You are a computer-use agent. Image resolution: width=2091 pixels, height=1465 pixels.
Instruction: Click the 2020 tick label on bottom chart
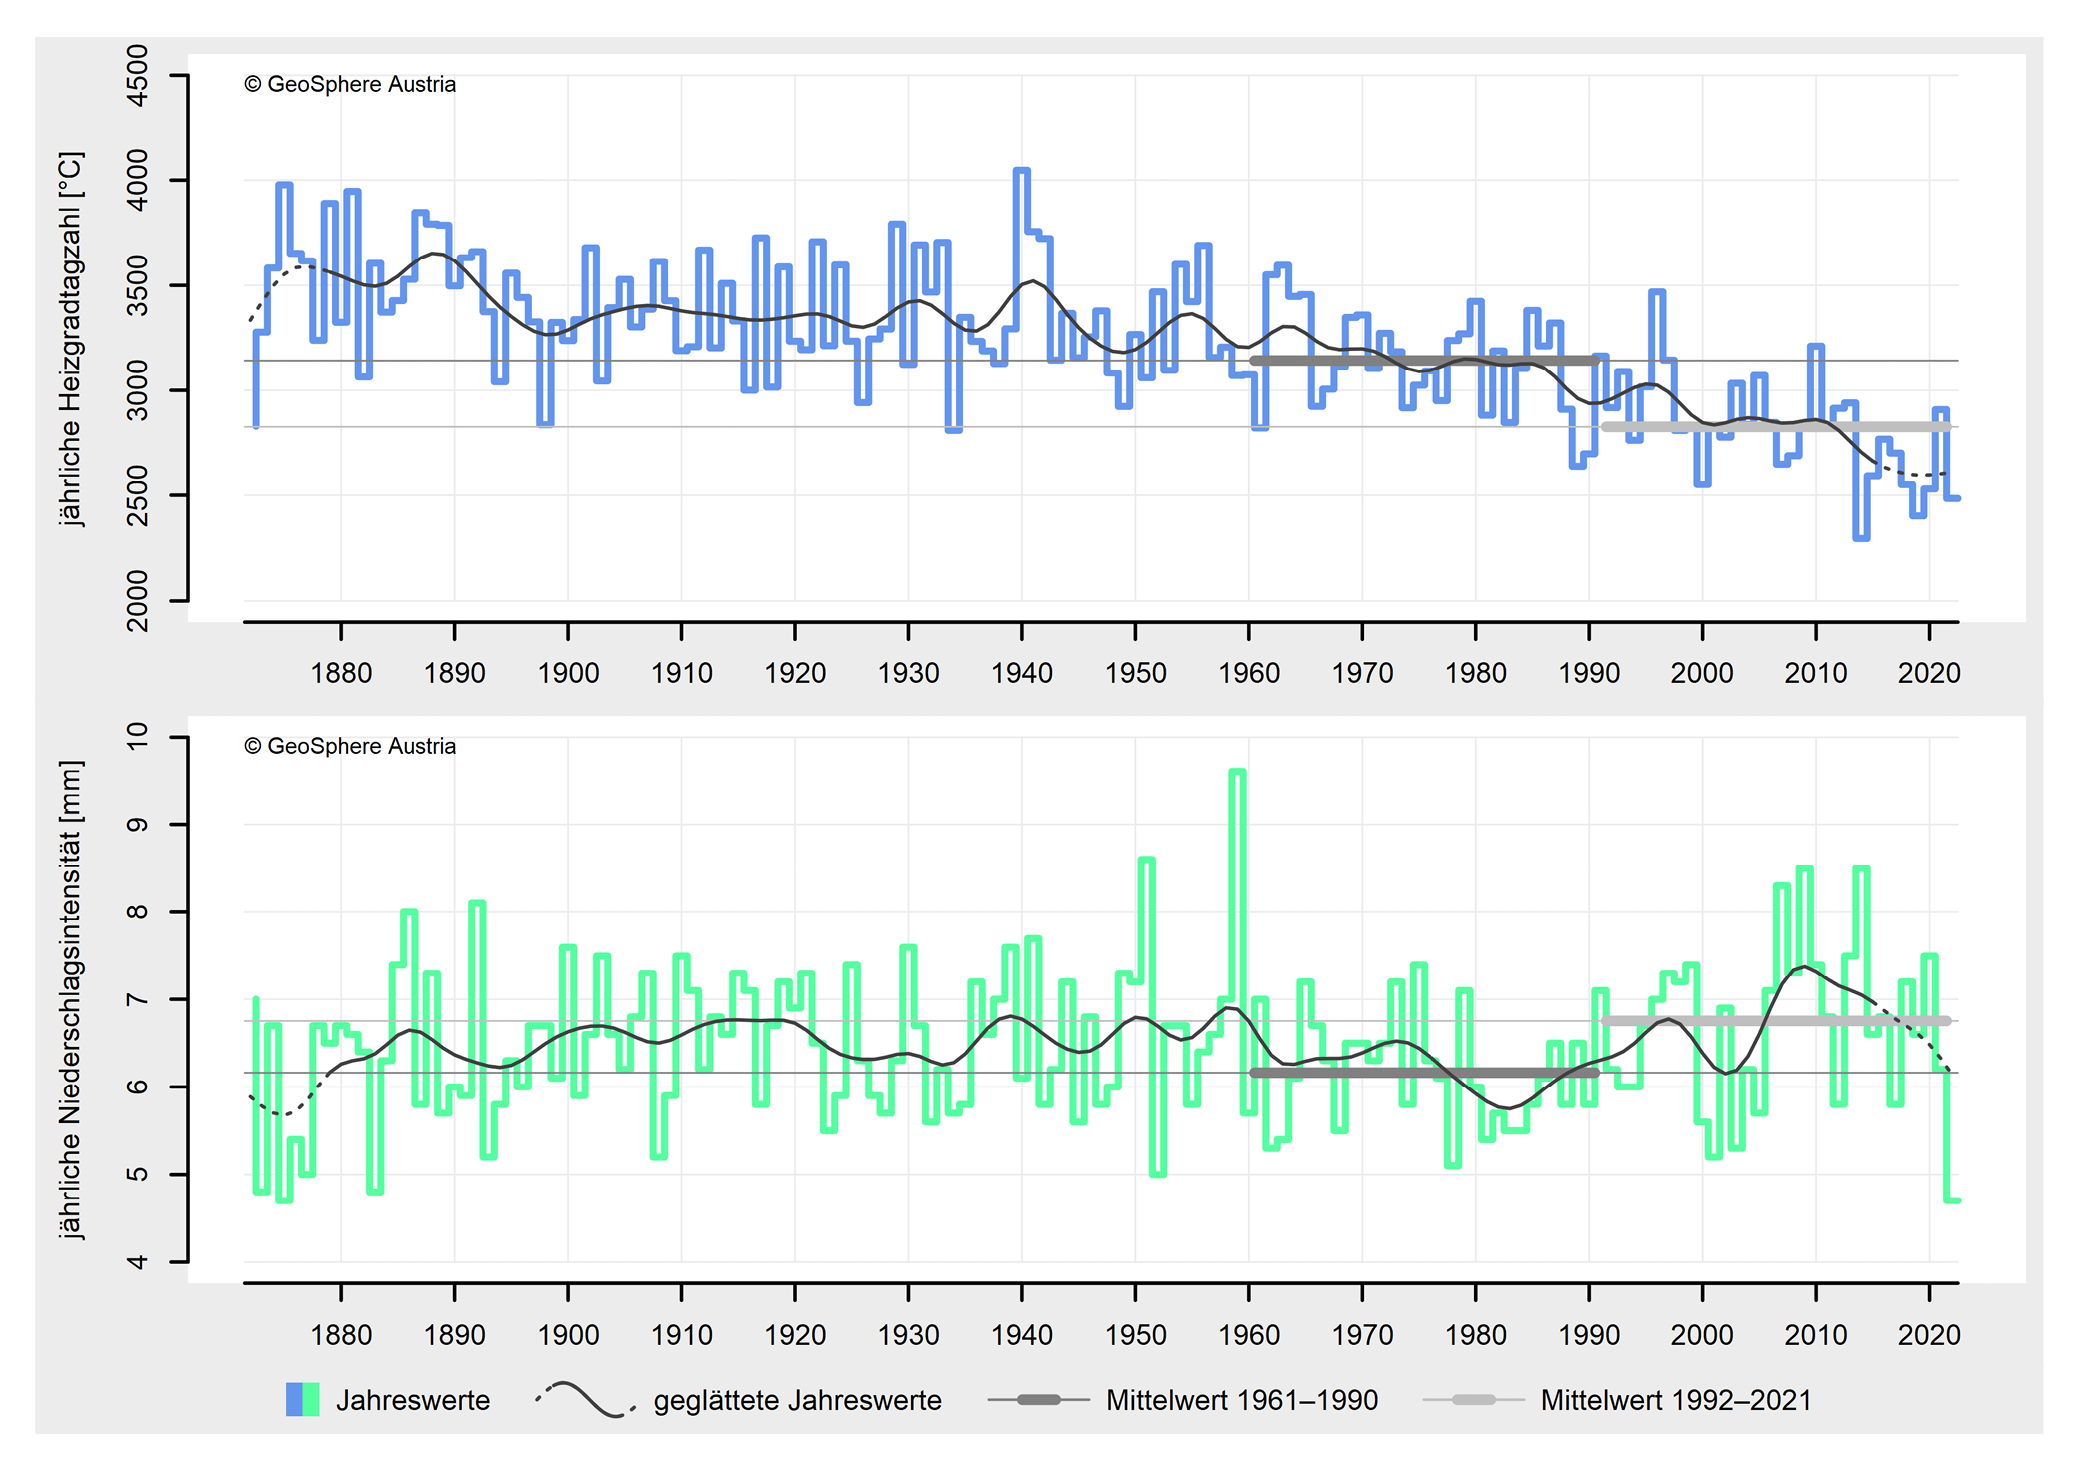[x=1928, y=1335]
